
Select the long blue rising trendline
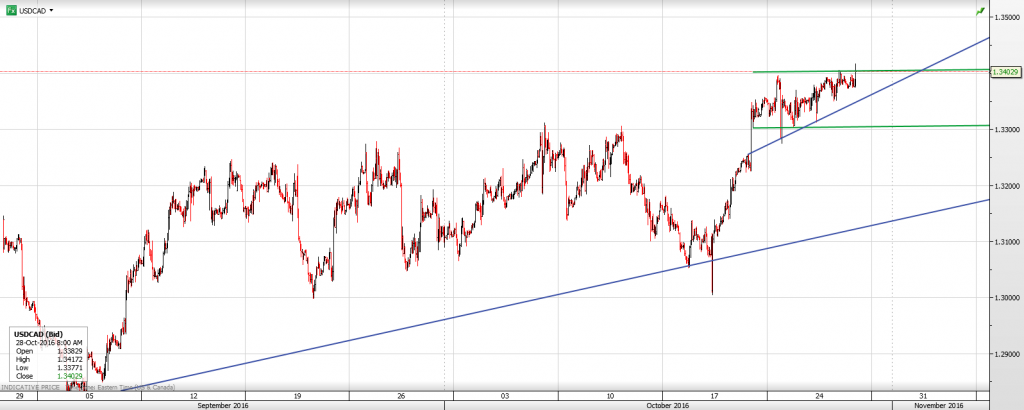500,297
